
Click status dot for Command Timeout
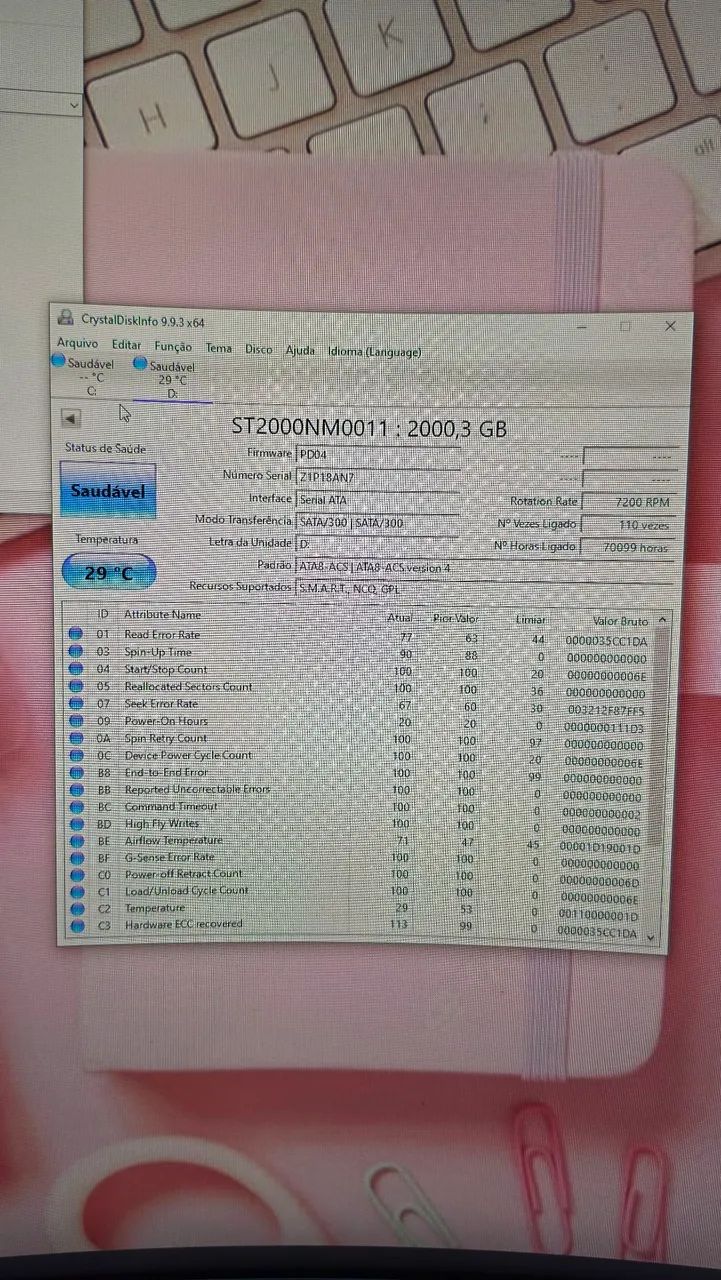click(x=75, y=807)
